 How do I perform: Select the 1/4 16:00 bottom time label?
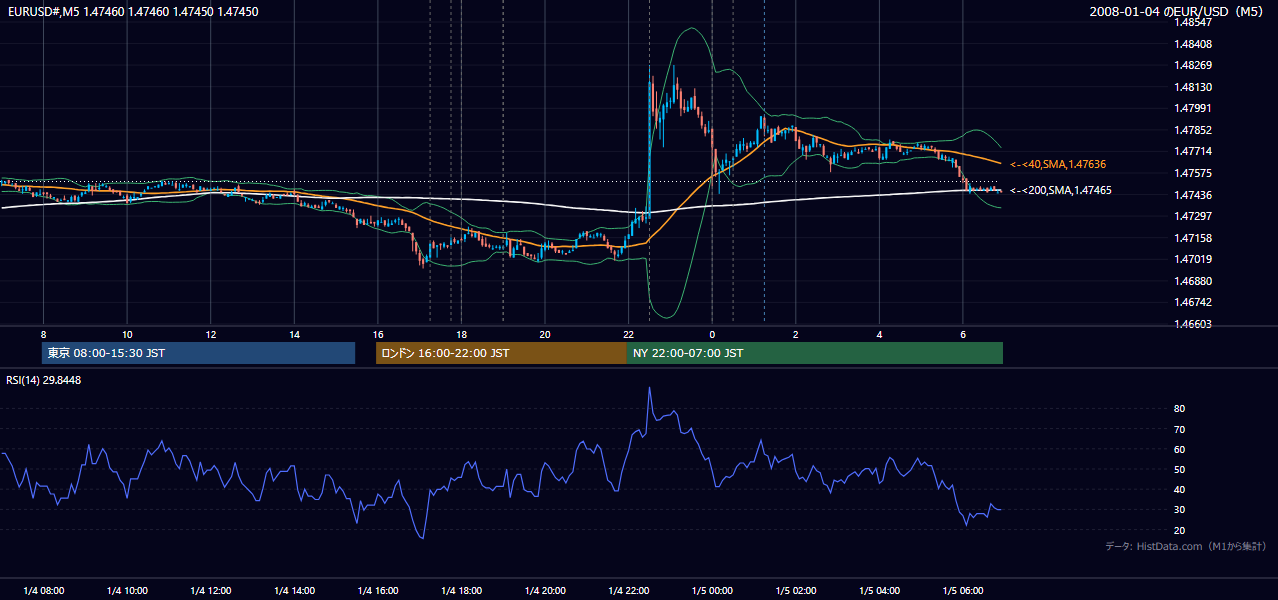point(378,590)
